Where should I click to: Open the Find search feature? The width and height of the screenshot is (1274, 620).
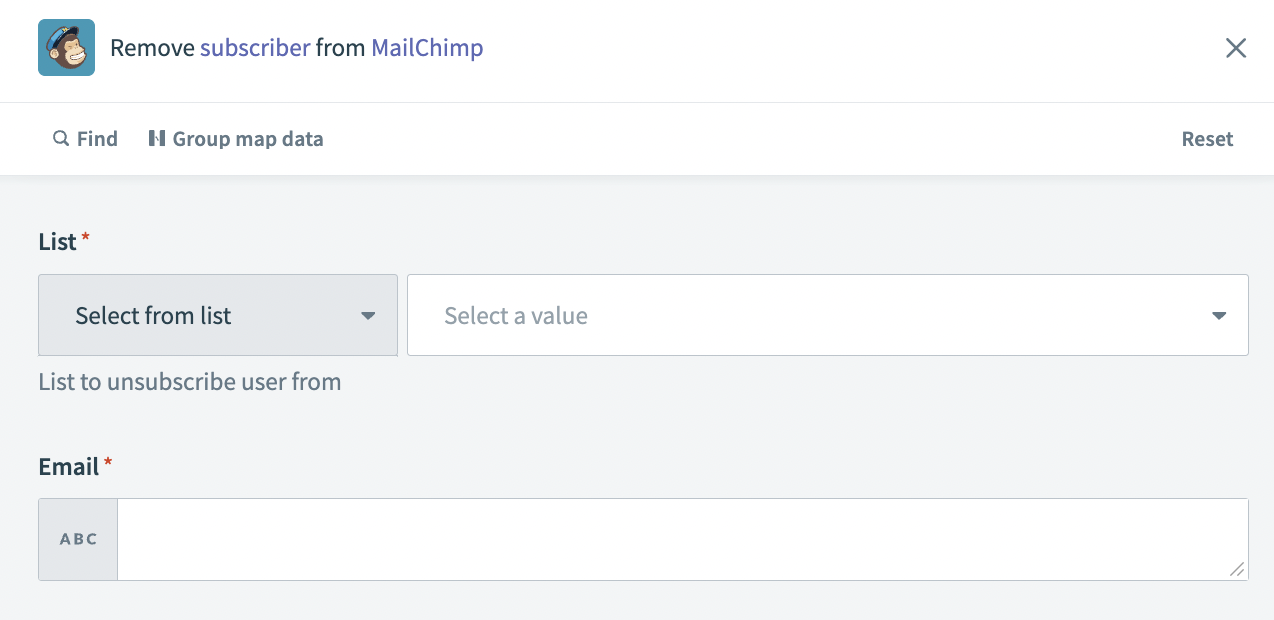85,138
